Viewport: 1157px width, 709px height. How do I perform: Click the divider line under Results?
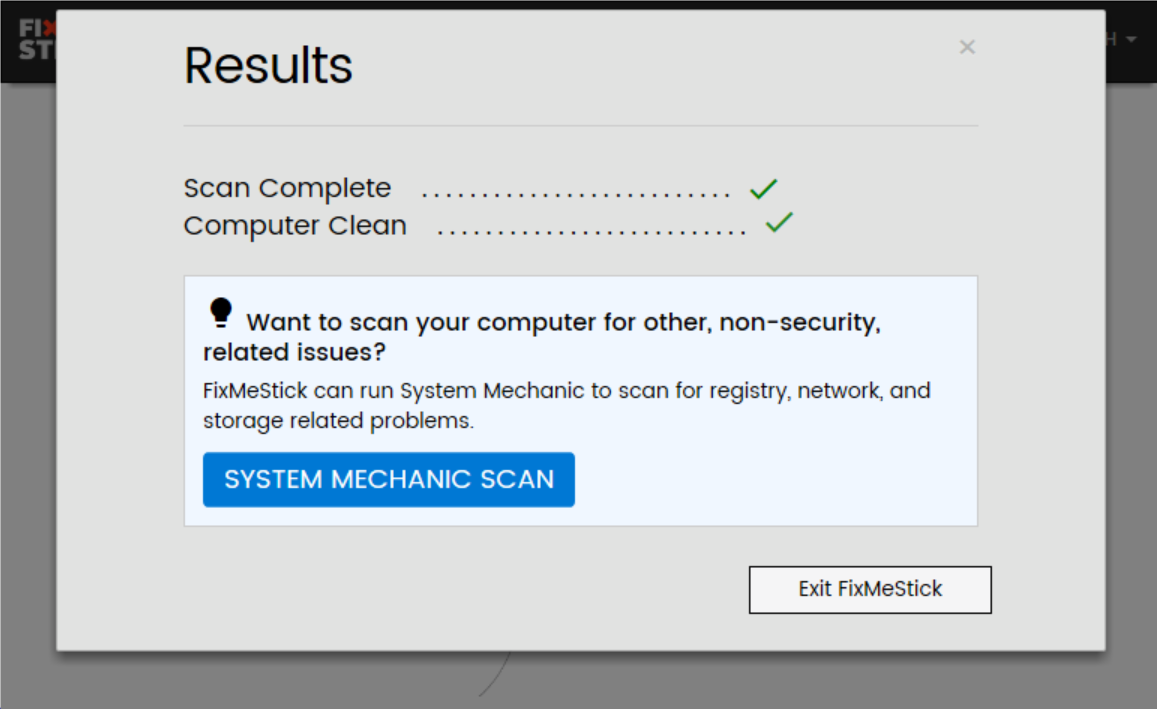[x=580, y=126]
